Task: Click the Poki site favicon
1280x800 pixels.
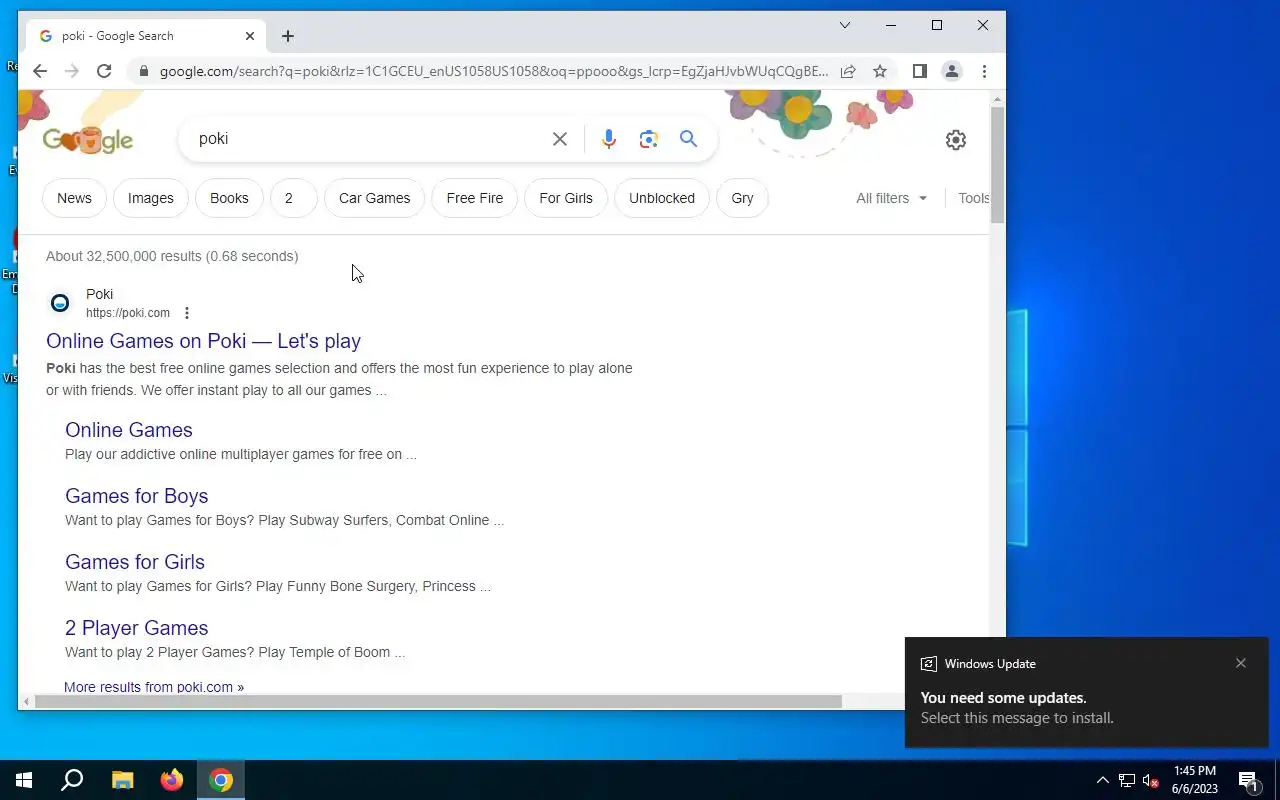Action: (60, 303)
